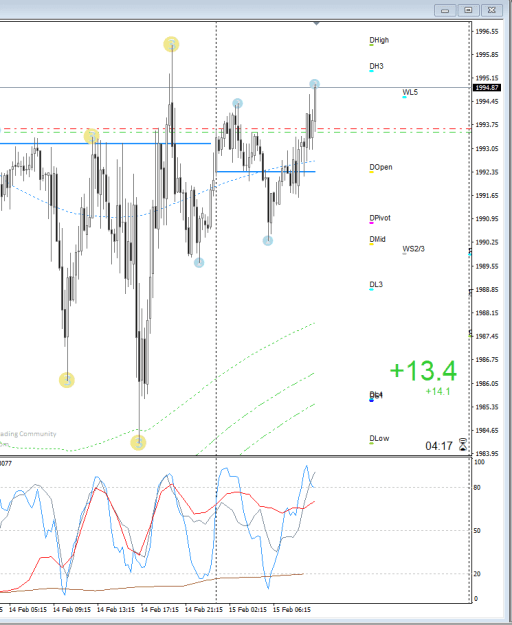Click the WL5 level label

(410, 92)
